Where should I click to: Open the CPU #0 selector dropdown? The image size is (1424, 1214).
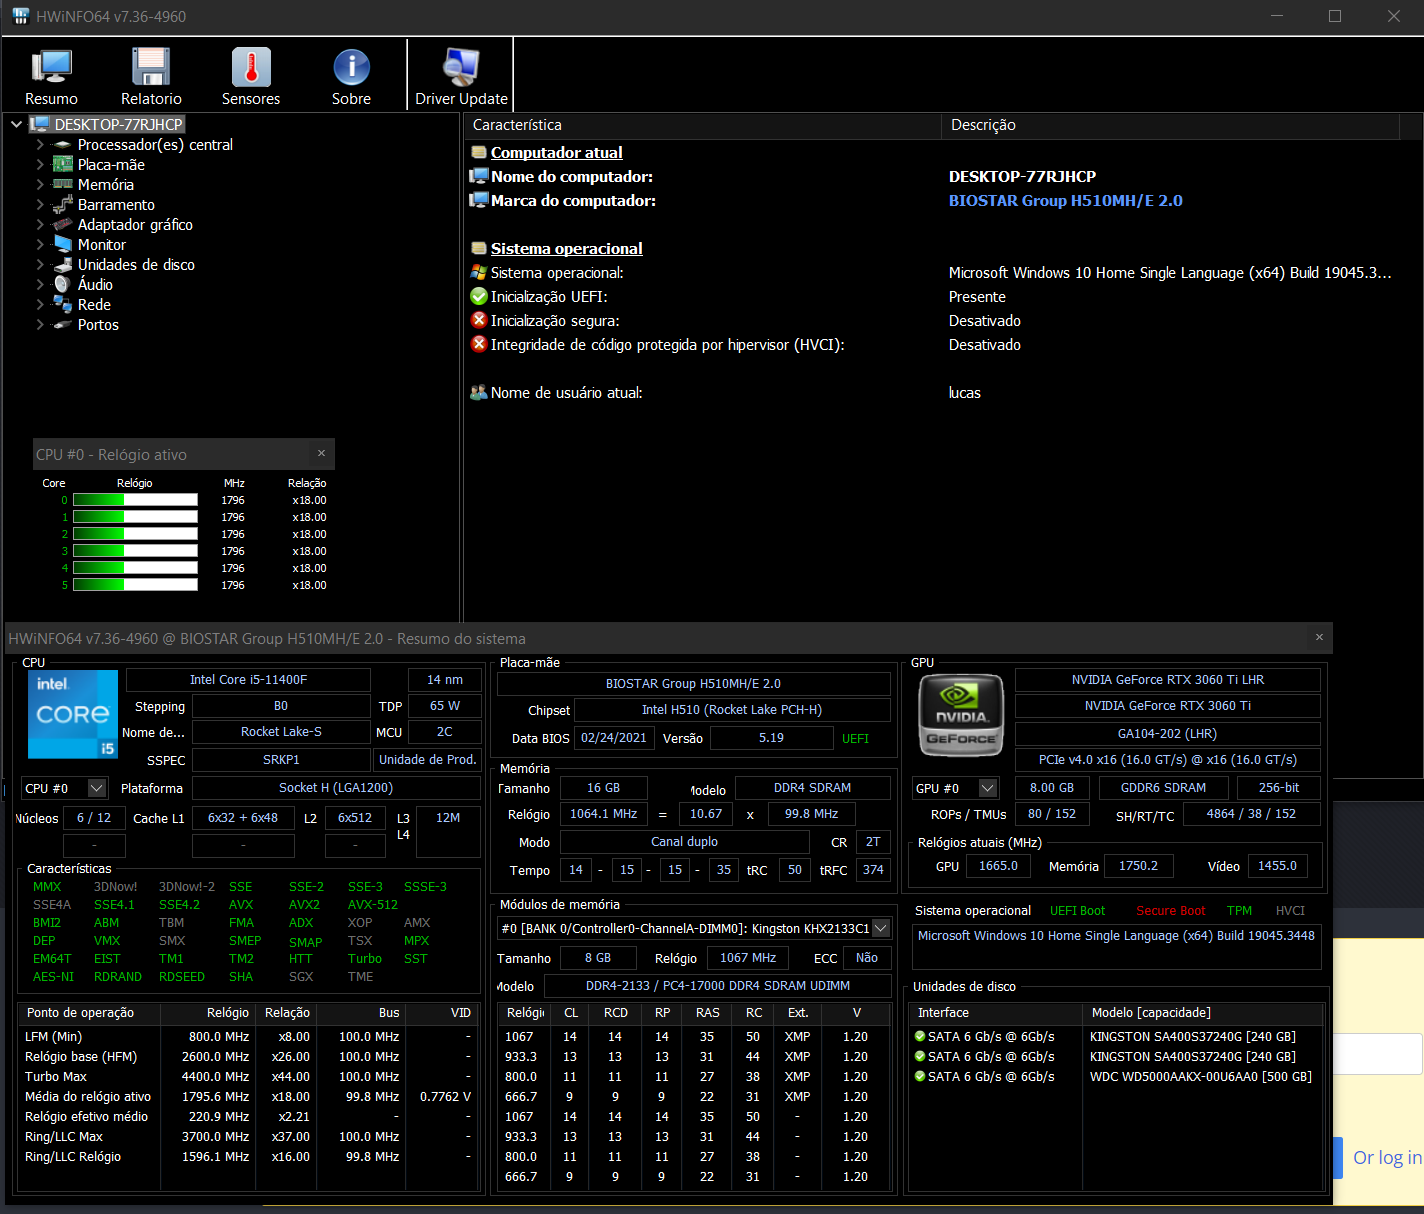click(96, 788)
